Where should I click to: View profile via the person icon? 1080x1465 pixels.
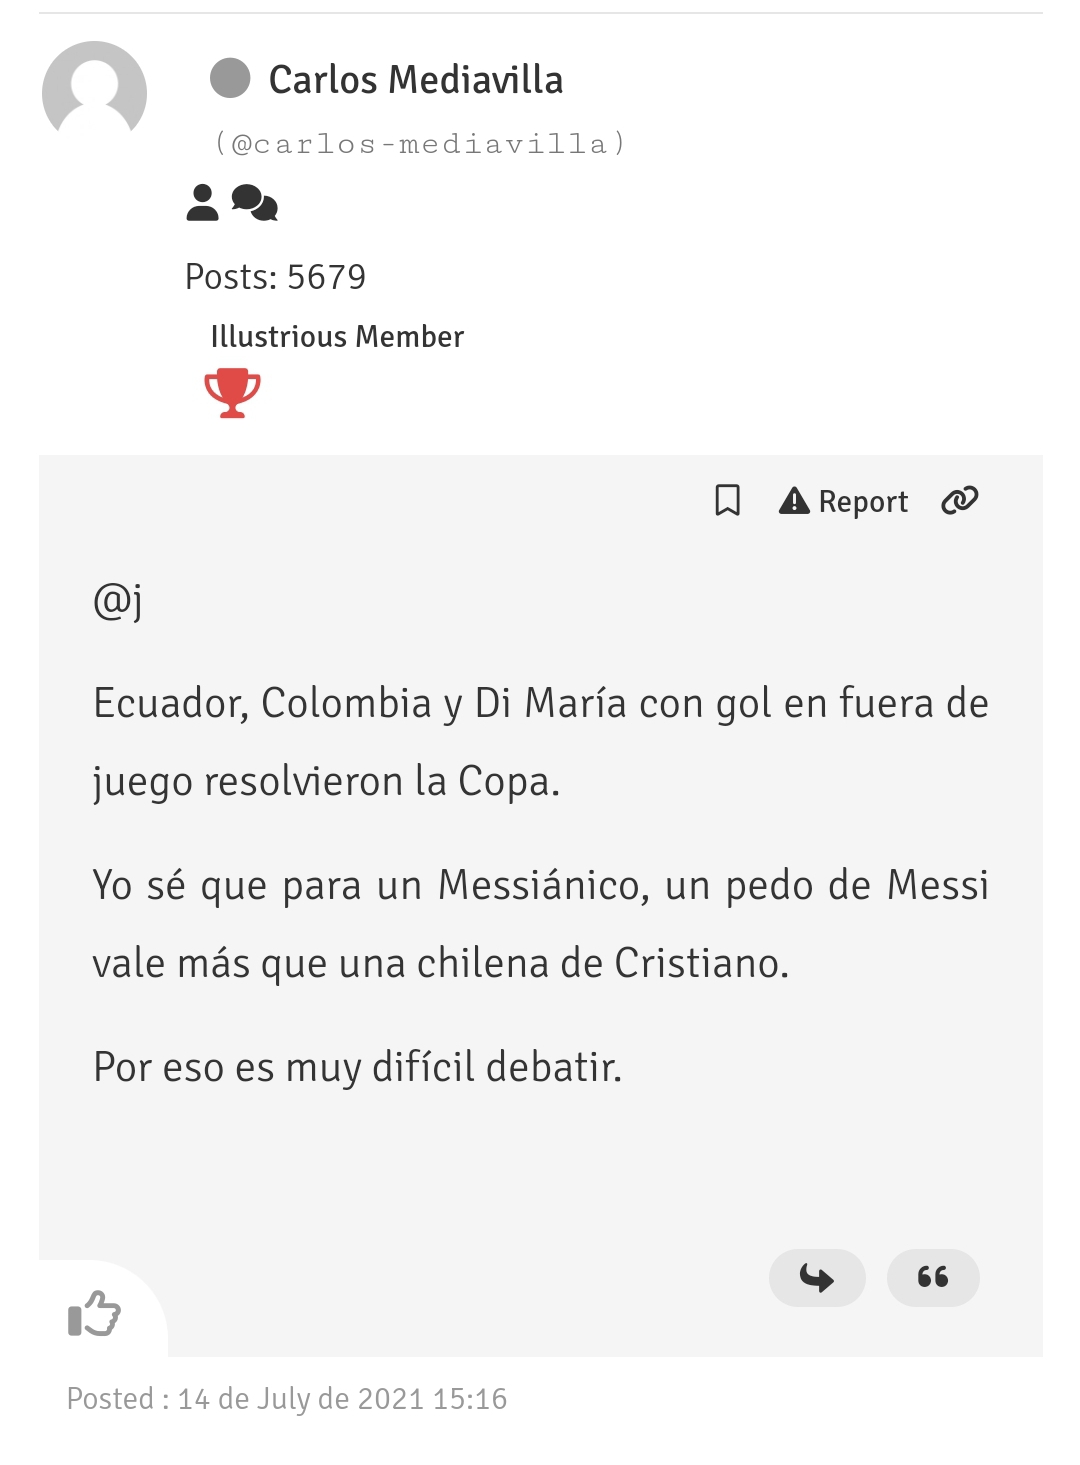203,203
